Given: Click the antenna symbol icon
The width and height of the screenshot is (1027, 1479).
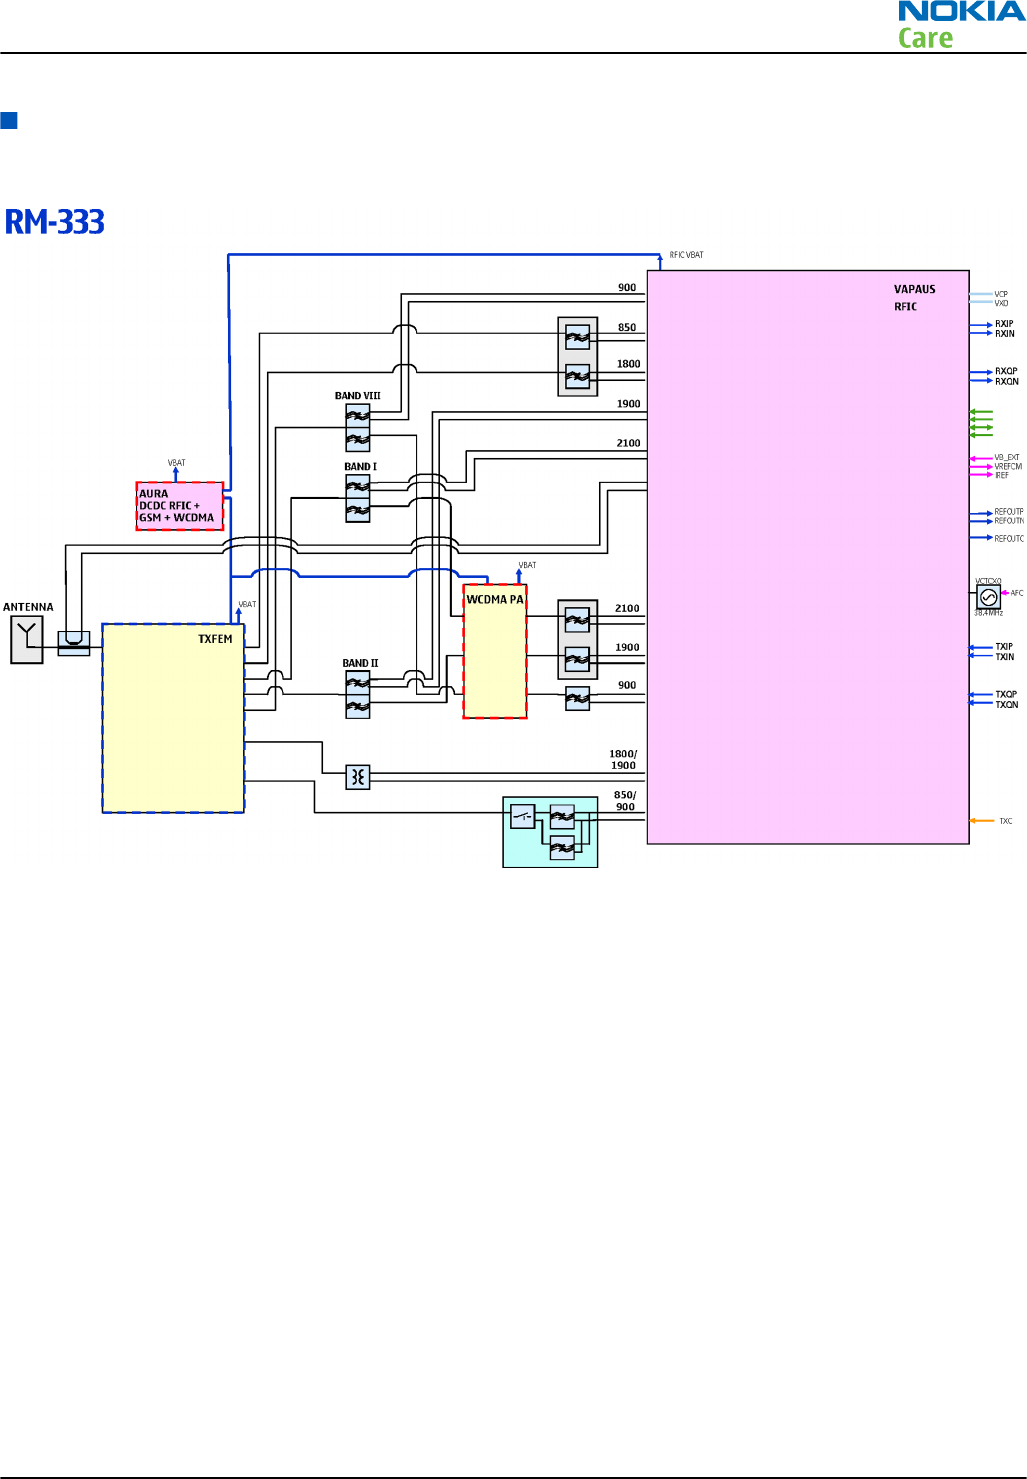Looking at the screenshot, I should (x=27, y=640).
